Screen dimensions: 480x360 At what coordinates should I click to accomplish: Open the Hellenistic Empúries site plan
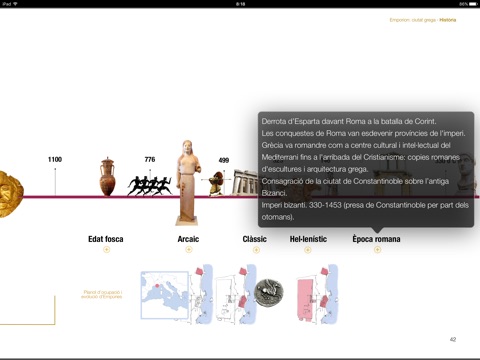pos(317,295)
